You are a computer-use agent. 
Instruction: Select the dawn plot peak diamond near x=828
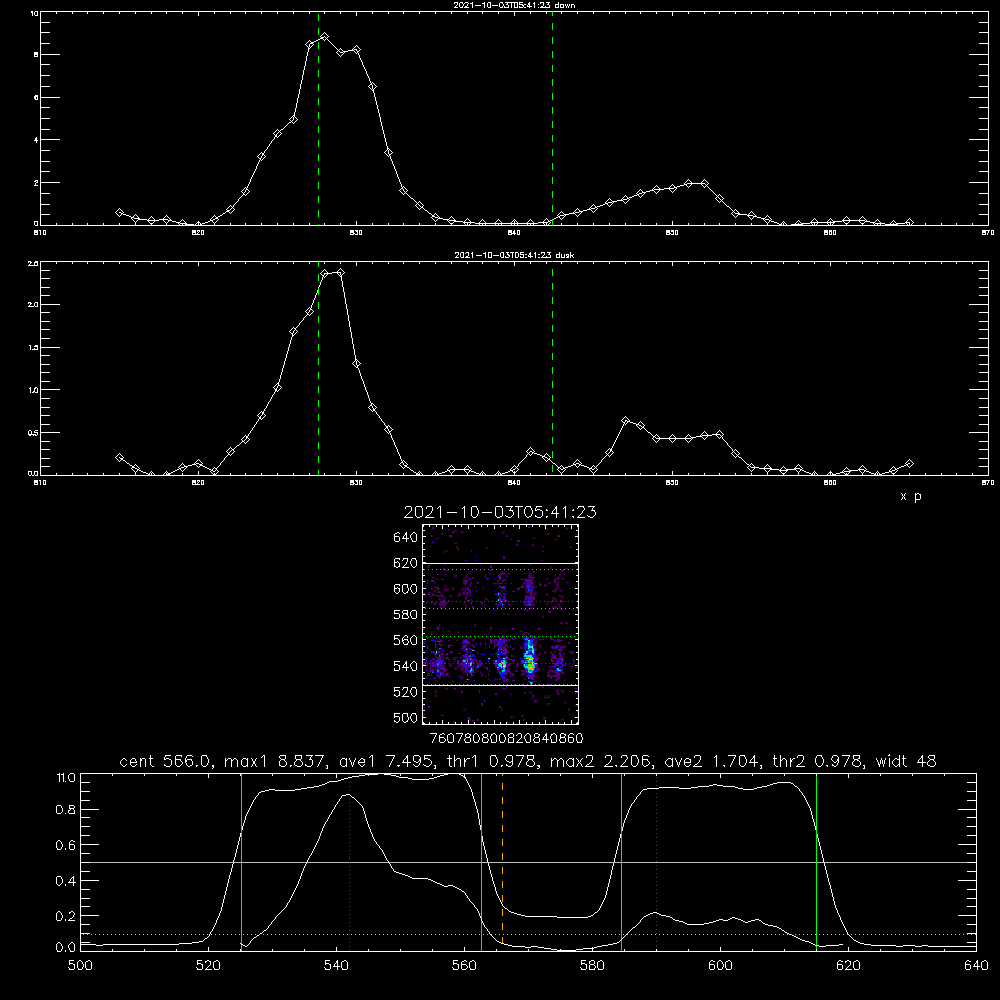pyautogui.click(x=325, y=37)
